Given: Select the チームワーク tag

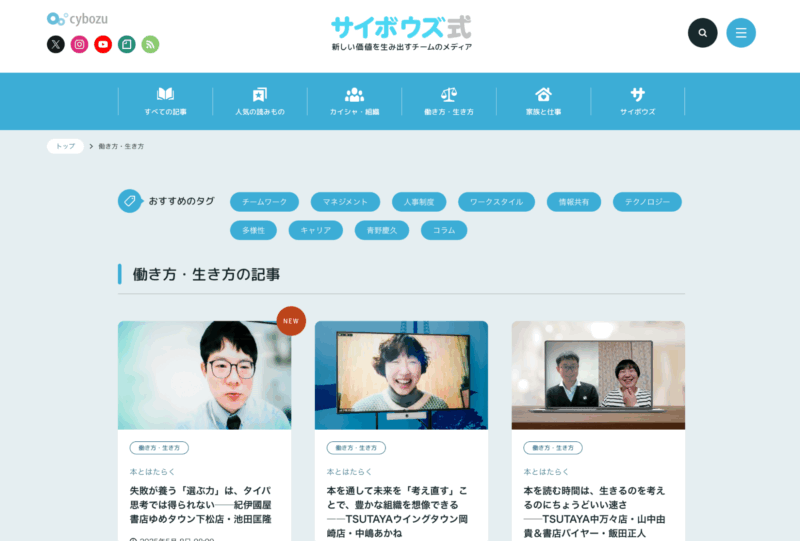Looking at the screenshot, I should [264, 202].
